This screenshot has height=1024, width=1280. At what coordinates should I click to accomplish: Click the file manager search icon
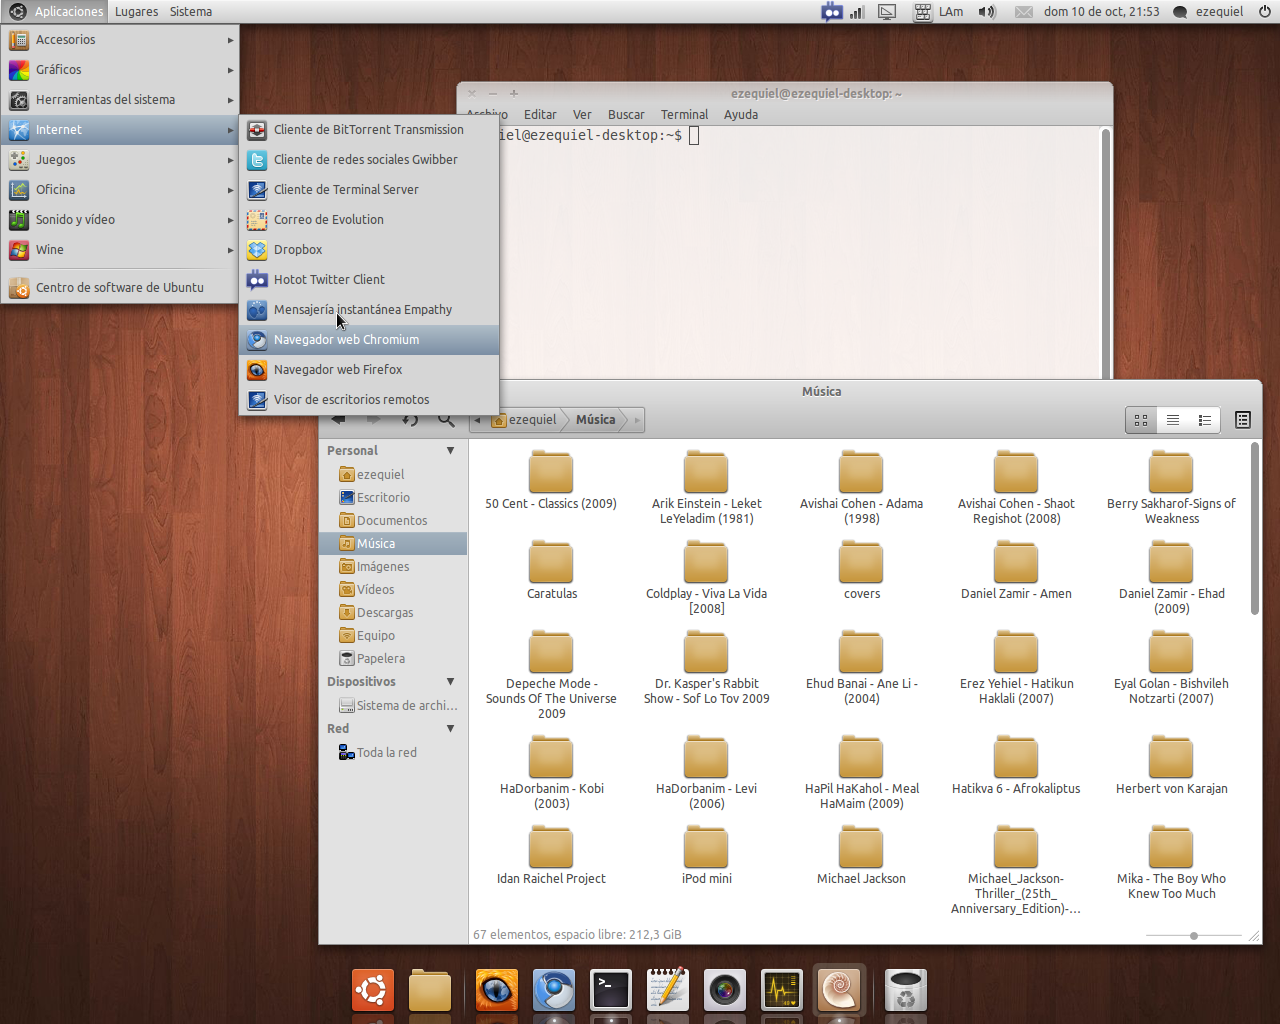coord(446,420)
